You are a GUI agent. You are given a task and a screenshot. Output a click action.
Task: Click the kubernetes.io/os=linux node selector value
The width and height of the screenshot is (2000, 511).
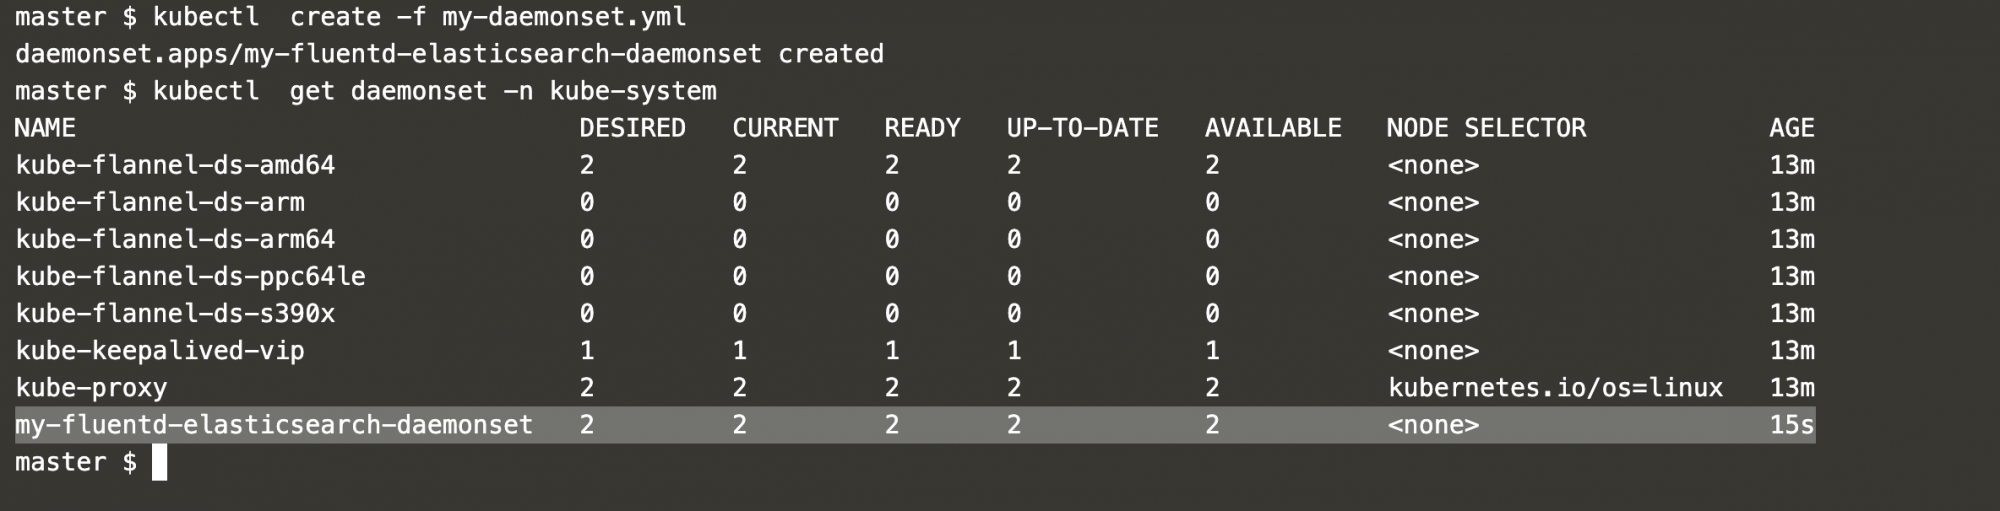coord(1556,387)
